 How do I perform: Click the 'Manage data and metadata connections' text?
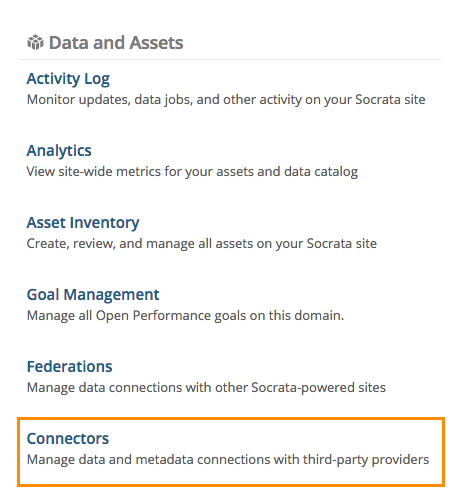pyautogui.click(x=228, y=460)
